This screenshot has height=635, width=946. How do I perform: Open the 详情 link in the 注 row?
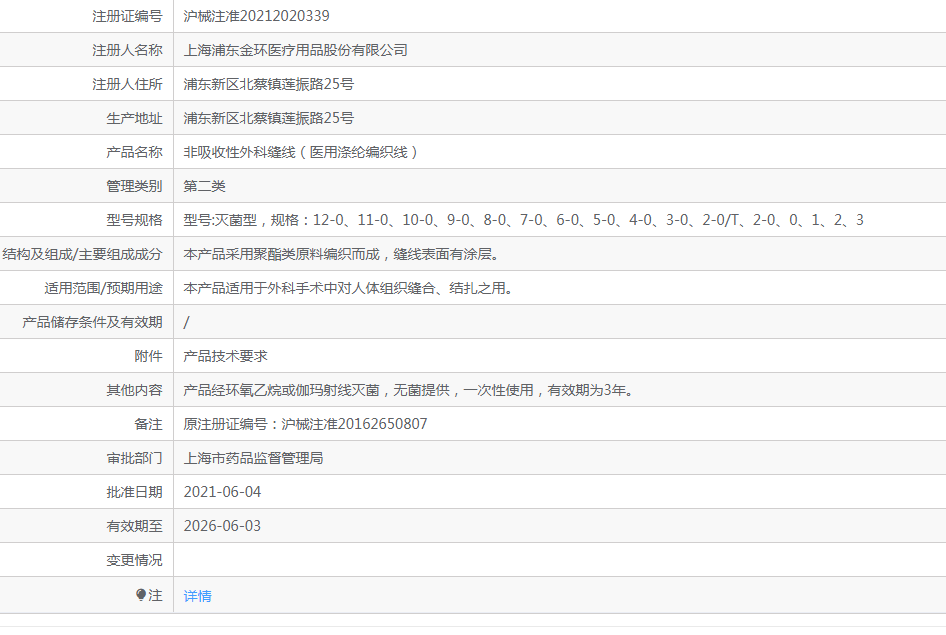[197, 596]
